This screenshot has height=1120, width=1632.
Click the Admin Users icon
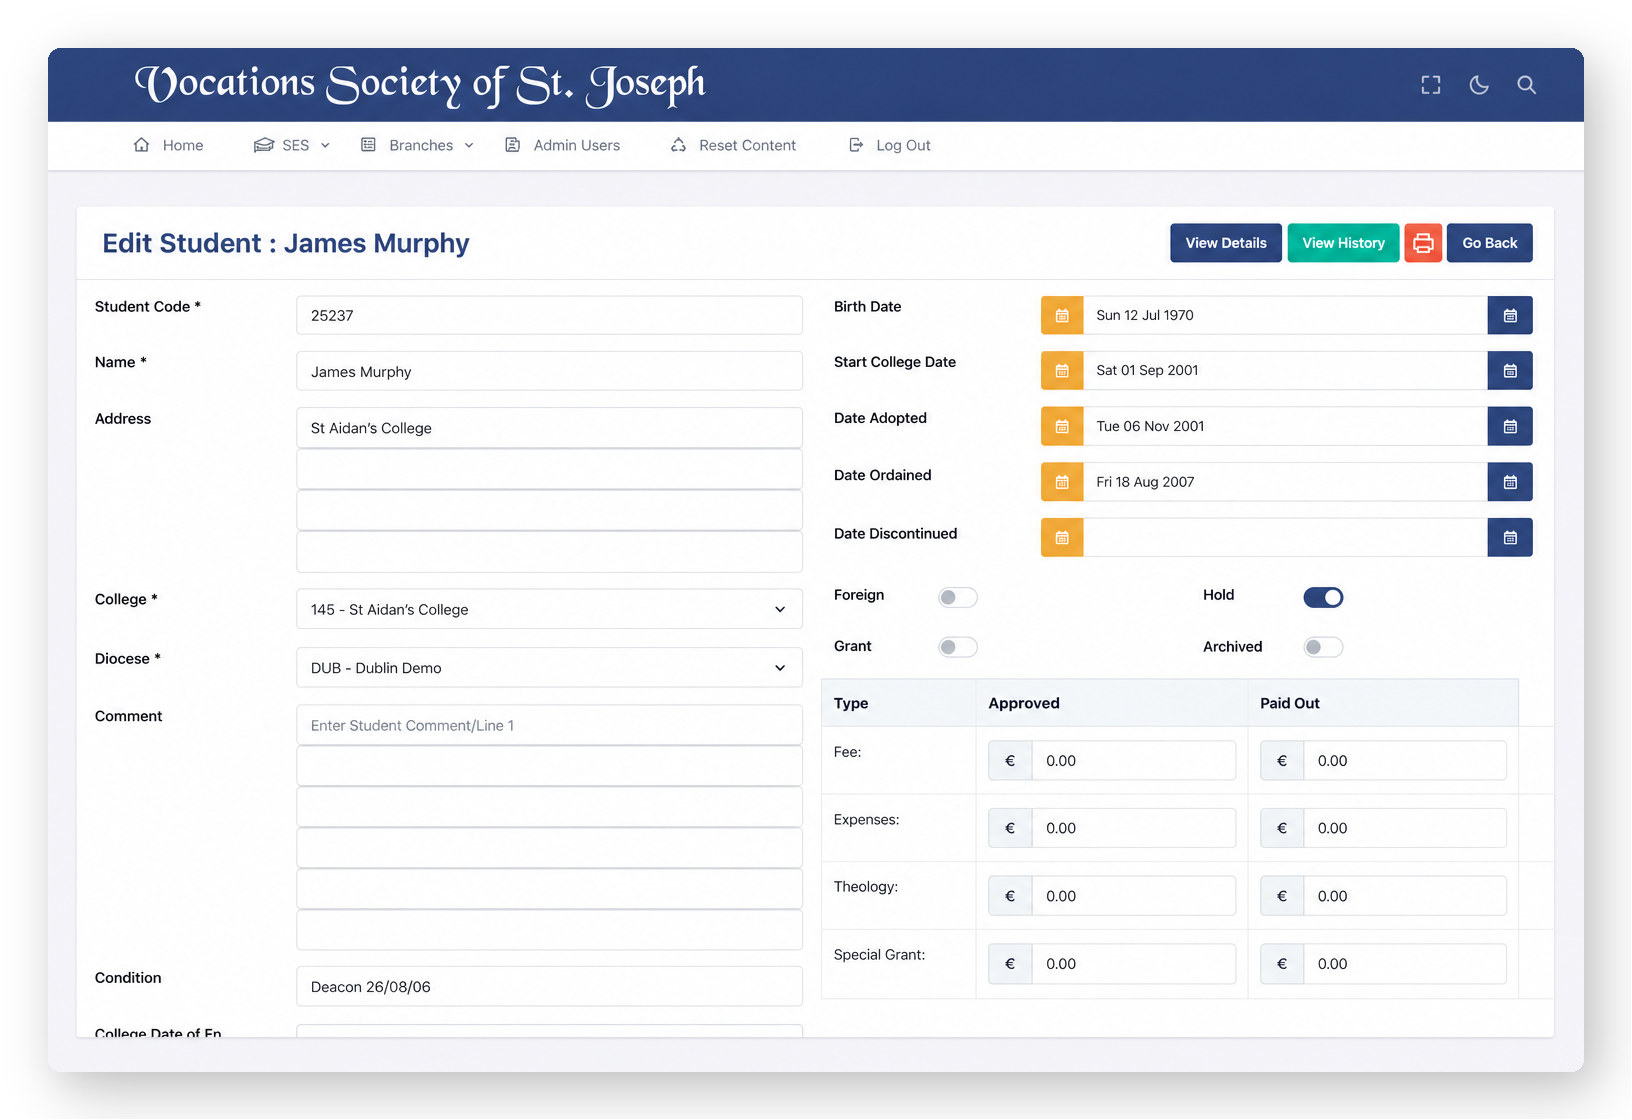tap(512, 145)
